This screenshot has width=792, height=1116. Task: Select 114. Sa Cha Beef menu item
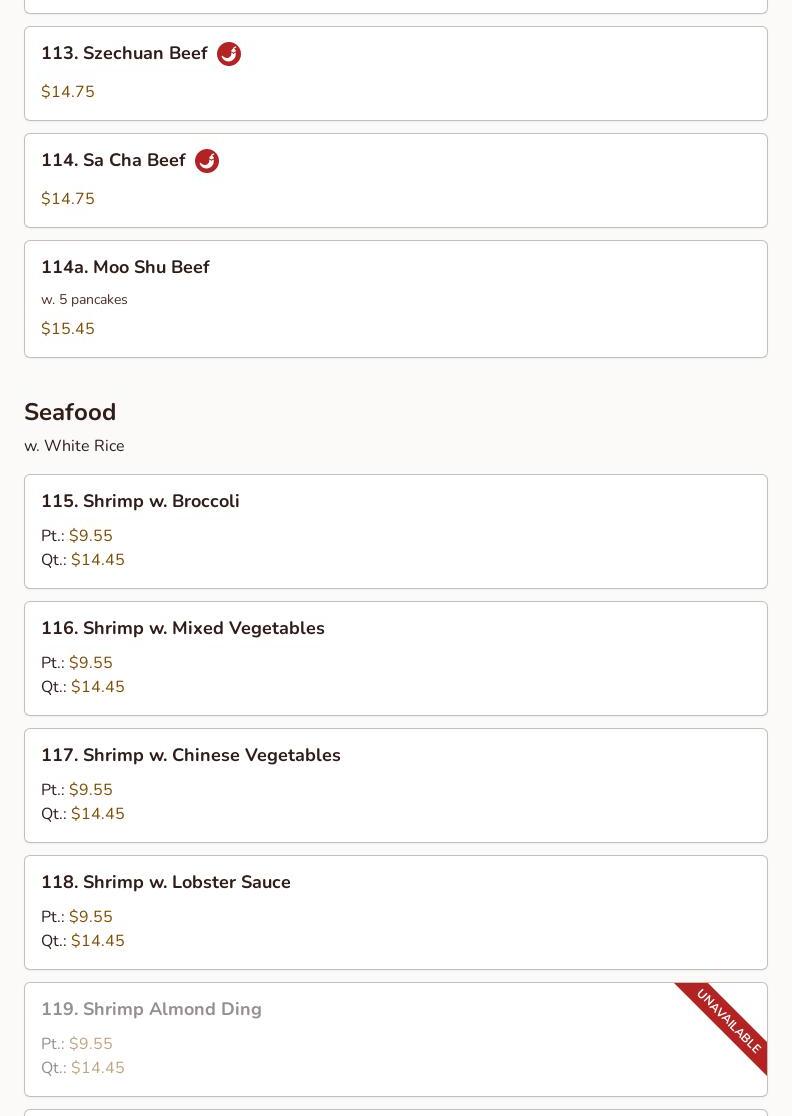click(x=396, y=181)
